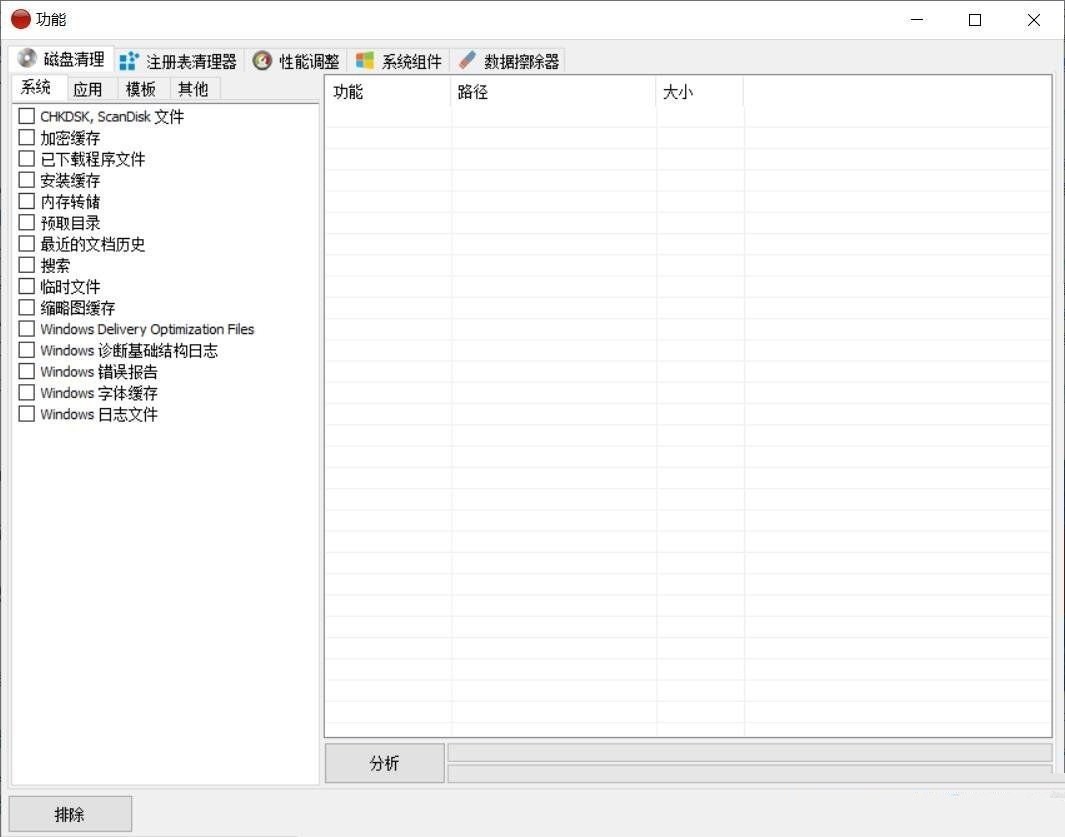Screen dimensions: 1065x837
Task: Click the disk cleanup (磁盘清理) disc icon
Action: click(27, 59)
